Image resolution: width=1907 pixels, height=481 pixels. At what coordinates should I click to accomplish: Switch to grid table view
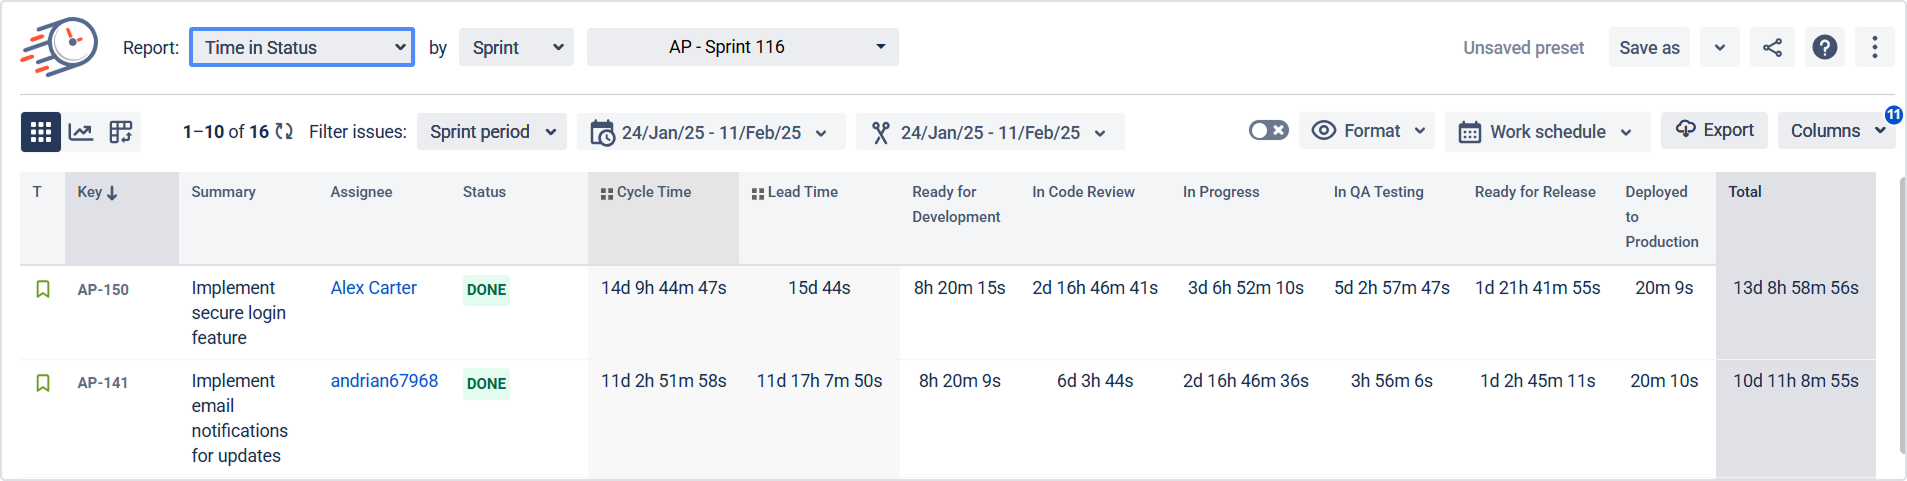pos(41,132)
